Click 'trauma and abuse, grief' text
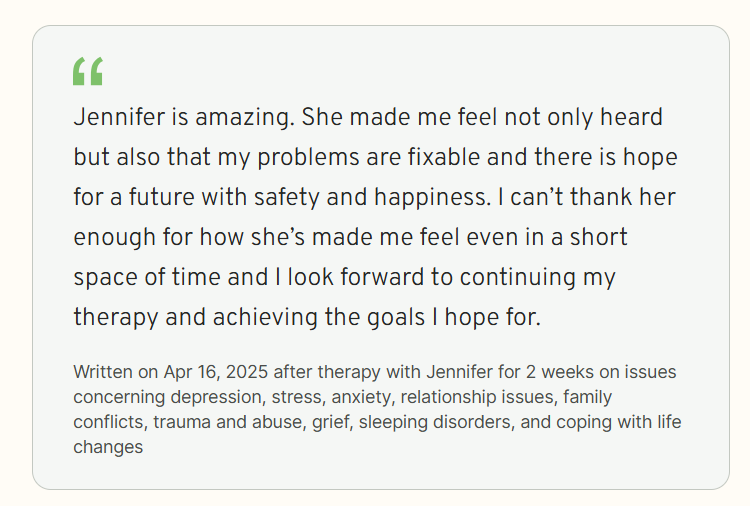 pos(251,422)
